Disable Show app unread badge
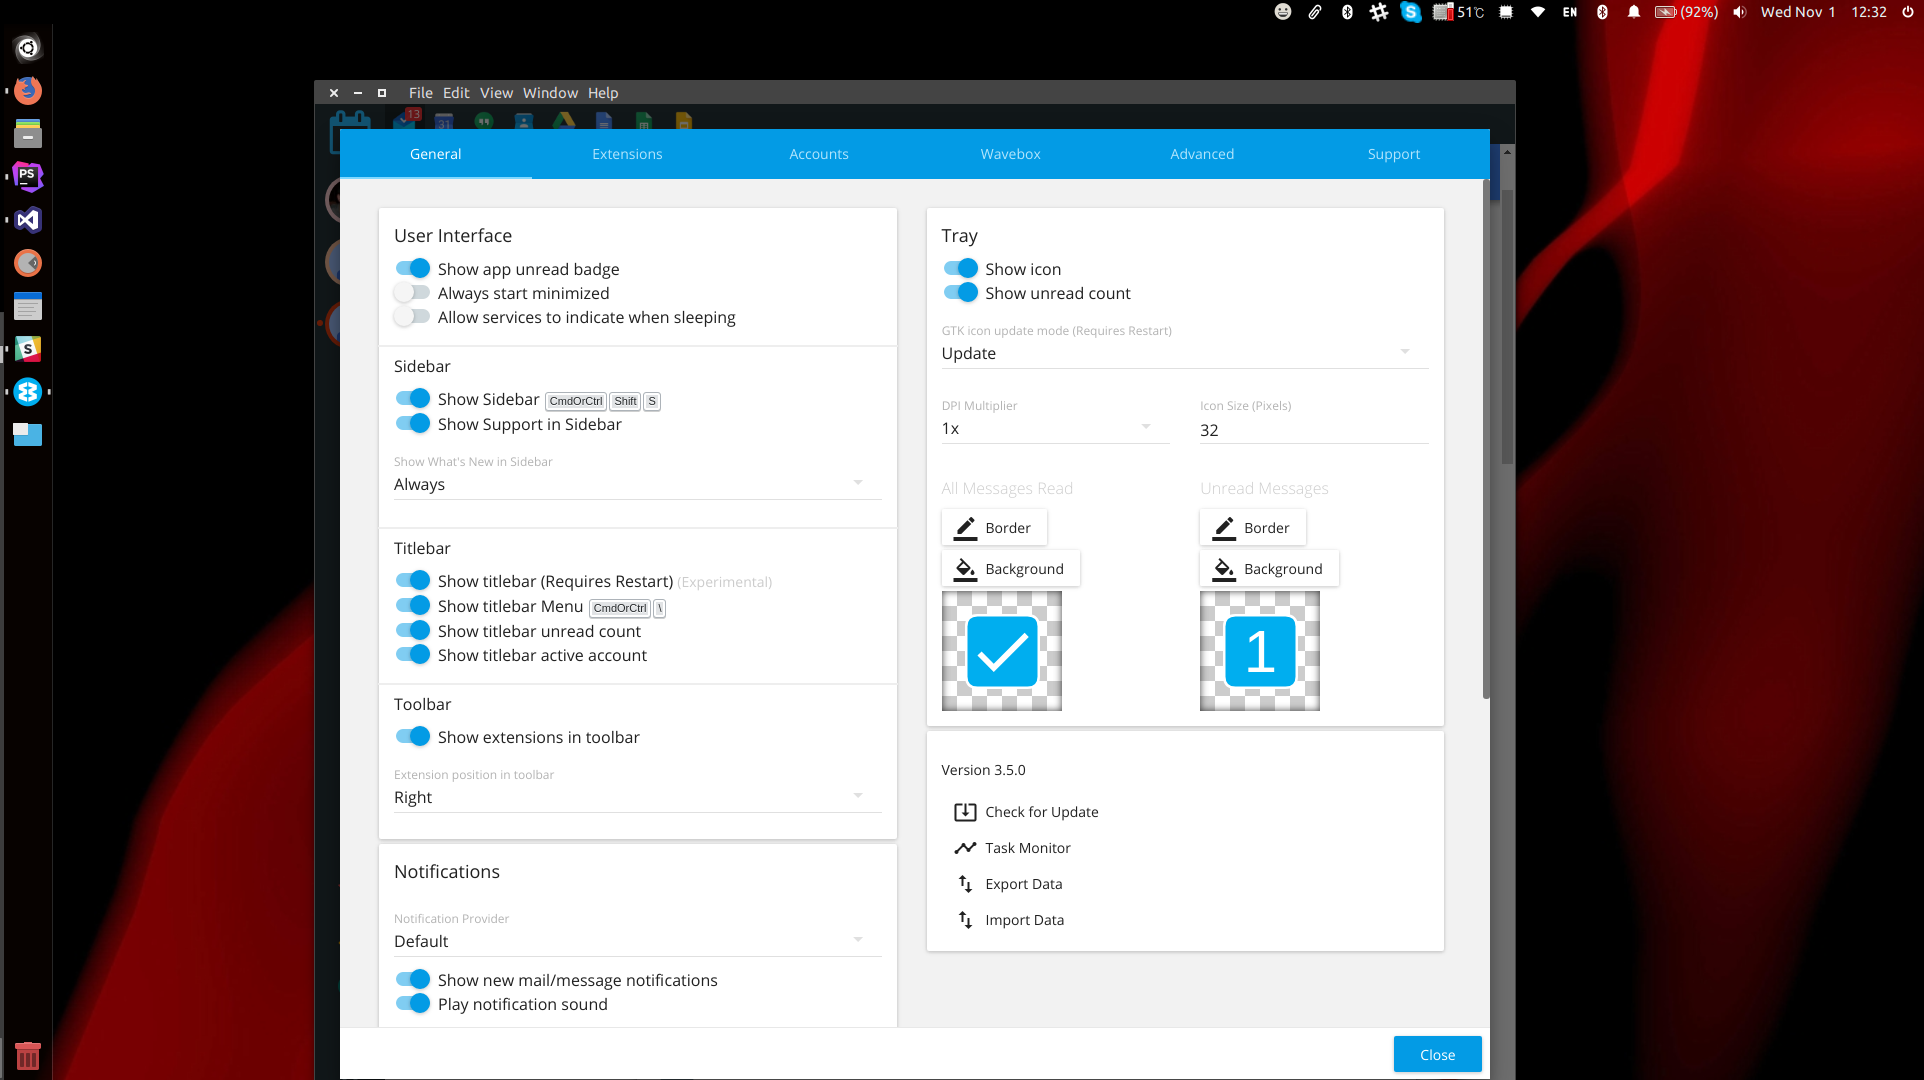 tap(412, 268)
